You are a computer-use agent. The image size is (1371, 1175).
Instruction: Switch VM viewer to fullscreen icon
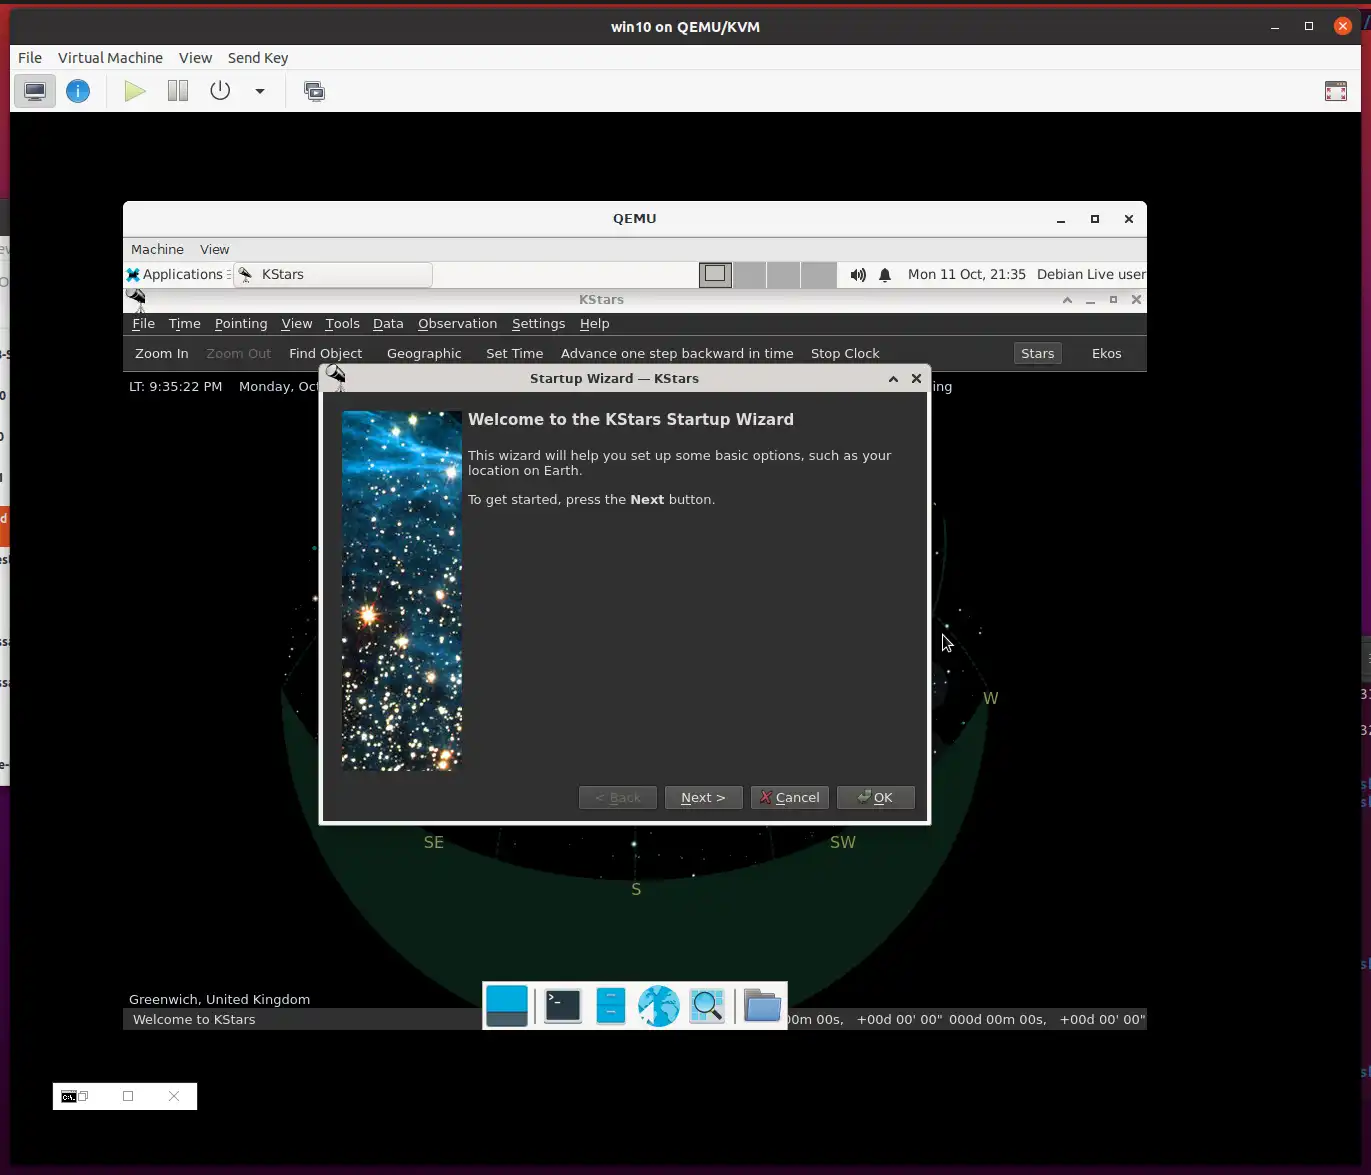click(x=1336, y=92)
